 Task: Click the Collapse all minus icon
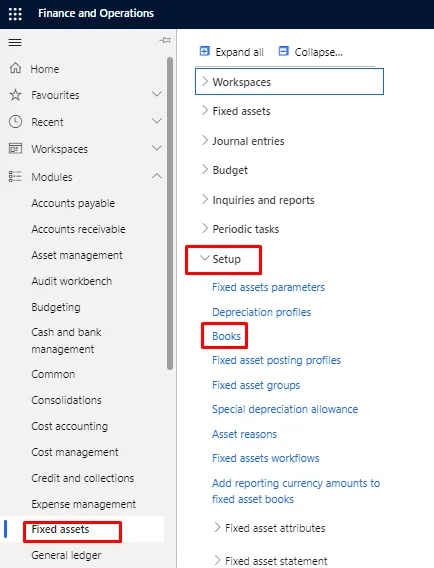pyautogui.click(x=284, y=51)
